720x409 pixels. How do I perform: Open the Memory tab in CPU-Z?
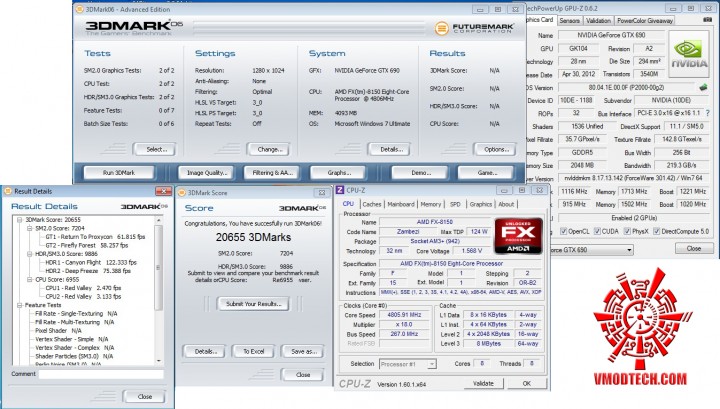click(431, 204)
